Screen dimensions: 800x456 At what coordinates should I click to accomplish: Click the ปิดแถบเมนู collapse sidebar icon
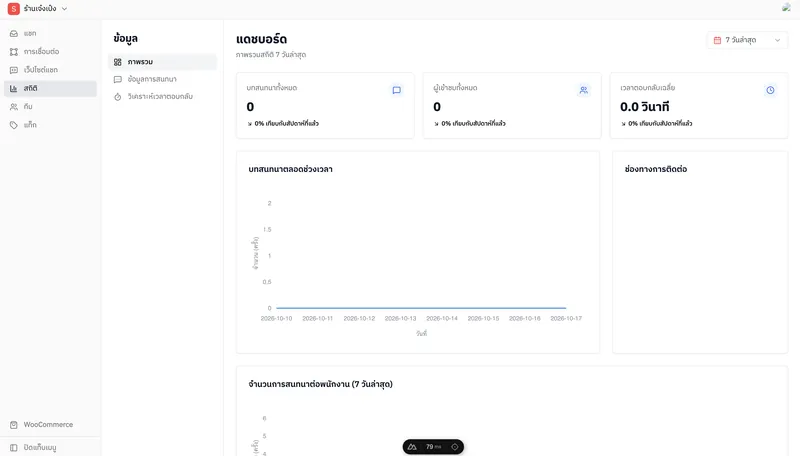[x=14, y=447]
